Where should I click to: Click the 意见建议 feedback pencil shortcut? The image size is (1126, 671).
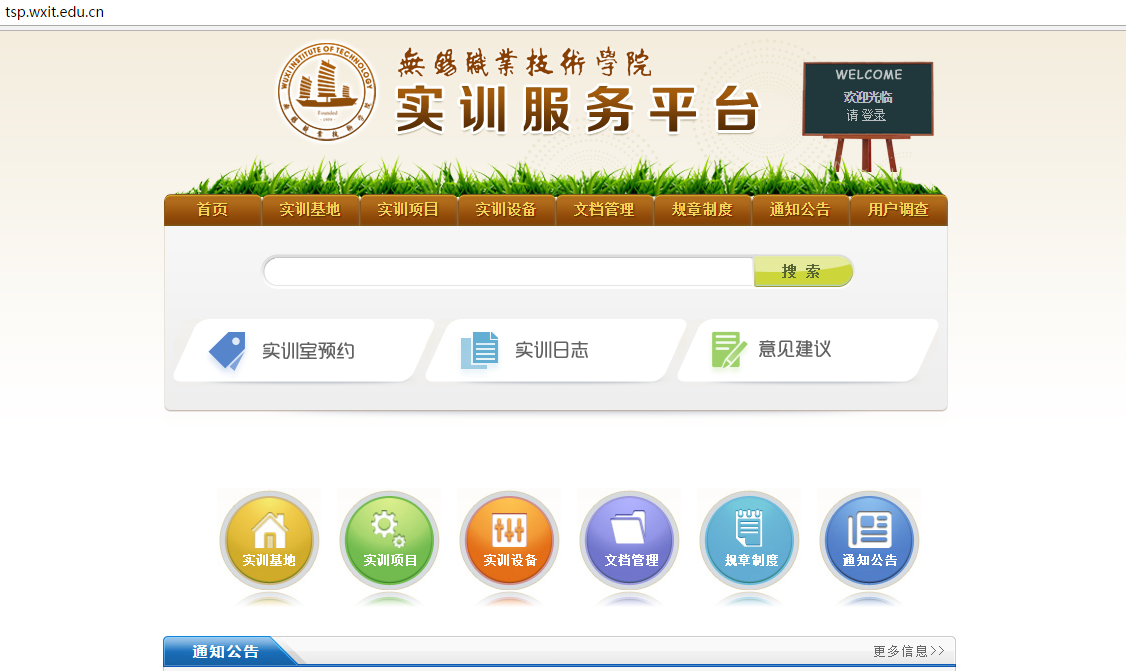click(x=806, y=350)
